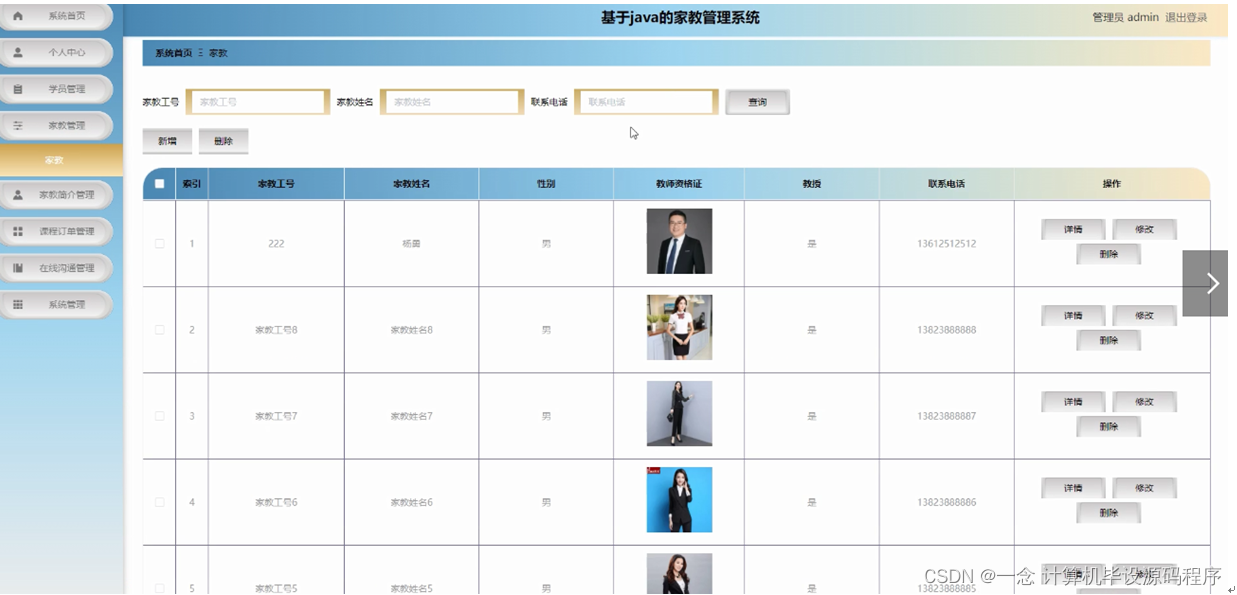The height and width of the screenshot is (595, 1237).
Task: Click the 索引 column header
Action: (191, 184)
